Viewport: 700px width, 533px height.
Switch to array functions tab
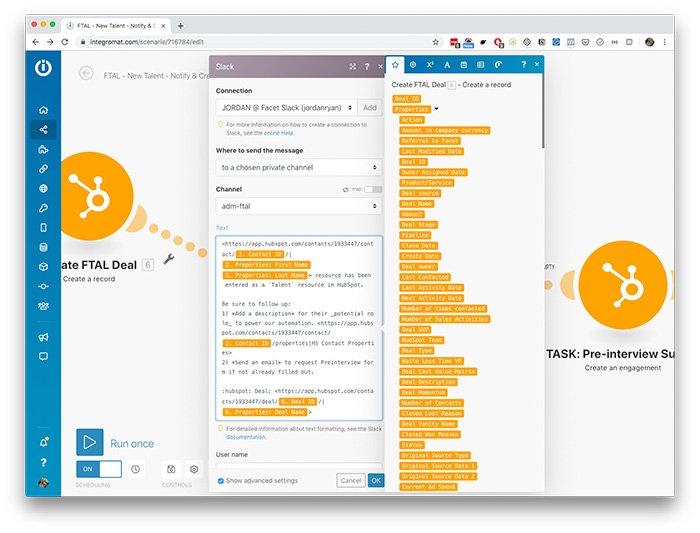[x=481, y=65]
